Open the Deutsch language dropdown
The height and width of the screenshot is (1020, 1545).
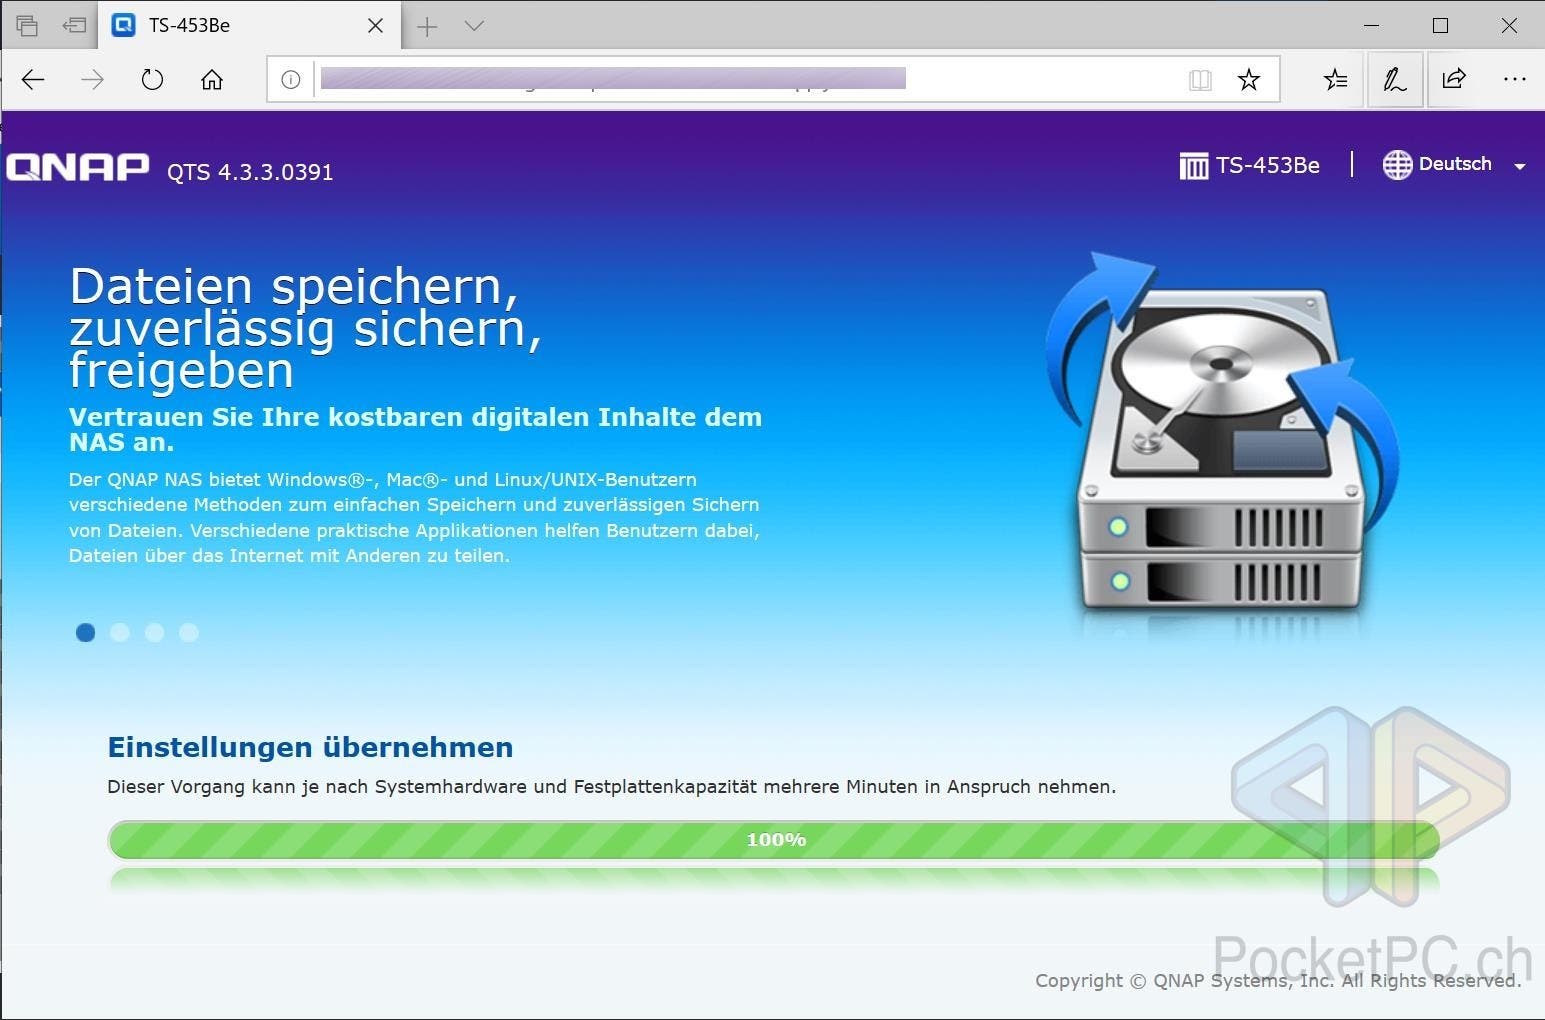pos(1454,165)
